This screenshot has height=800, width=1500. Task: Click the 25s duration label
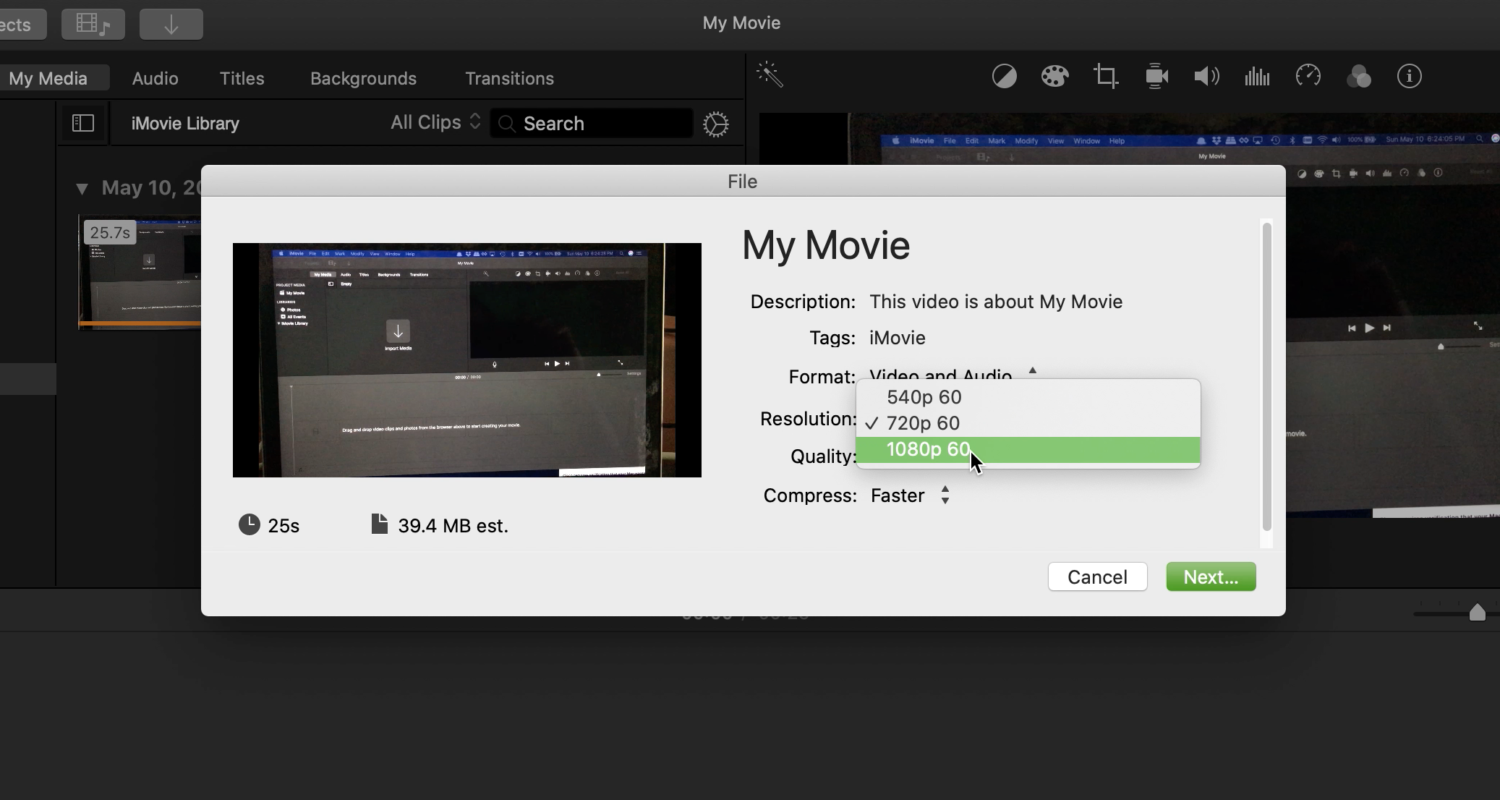click(x=284, y=525)
